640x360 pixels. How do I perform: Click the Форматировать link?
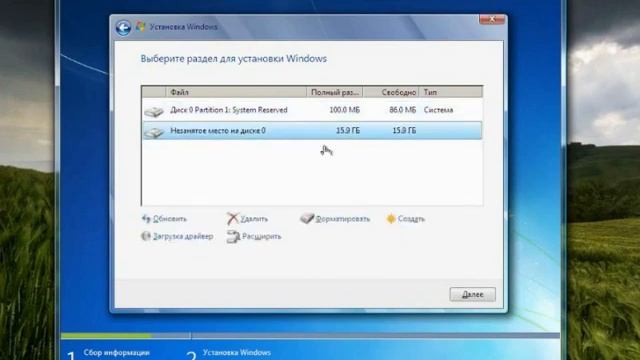(x=342, y=219)
